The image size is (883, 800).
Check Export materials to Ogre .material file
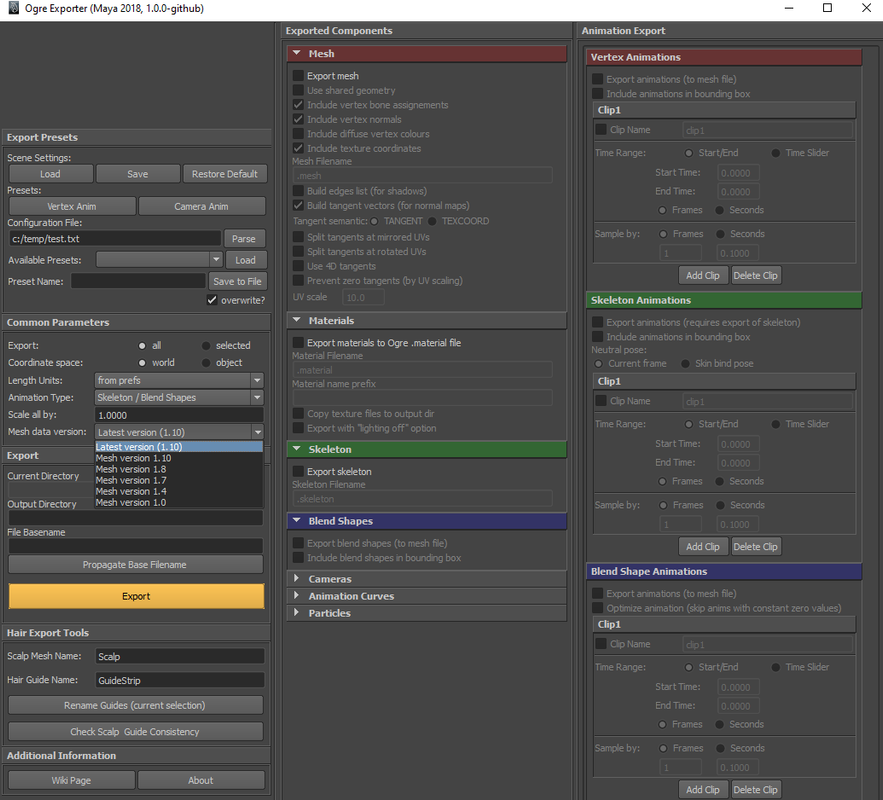298,342
